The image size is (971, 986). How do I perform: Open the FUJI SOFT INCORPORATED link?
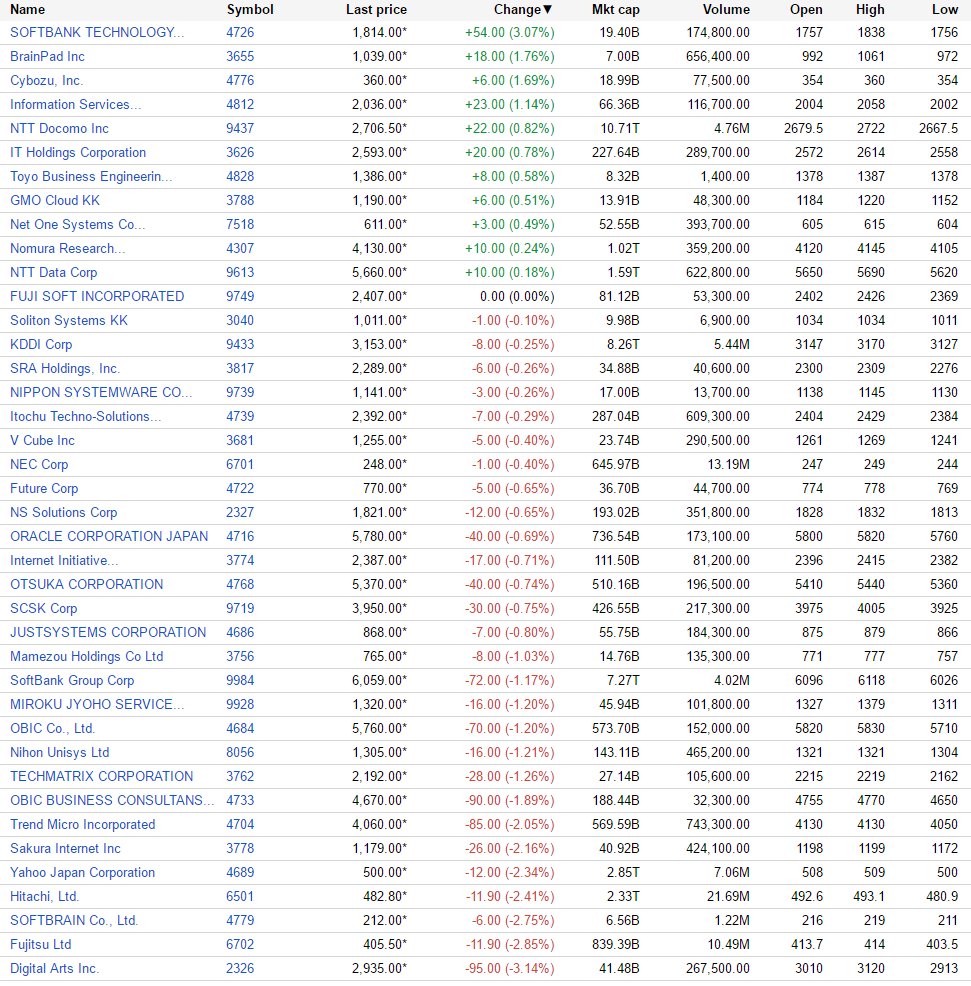[97, 296]
